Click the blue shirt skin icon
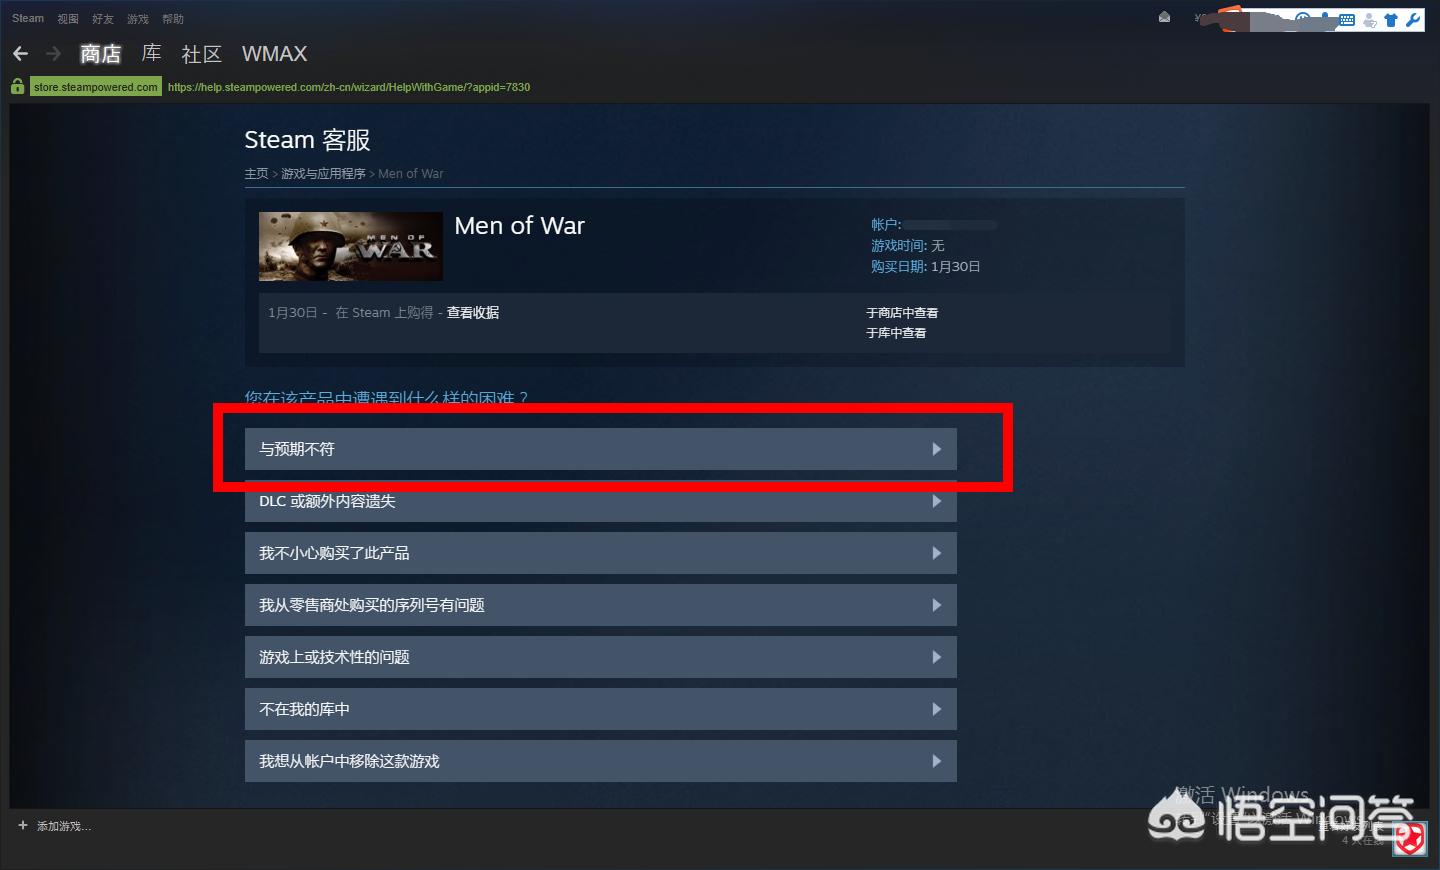Screen dimensions: 1440x870 coord(1391,19)
